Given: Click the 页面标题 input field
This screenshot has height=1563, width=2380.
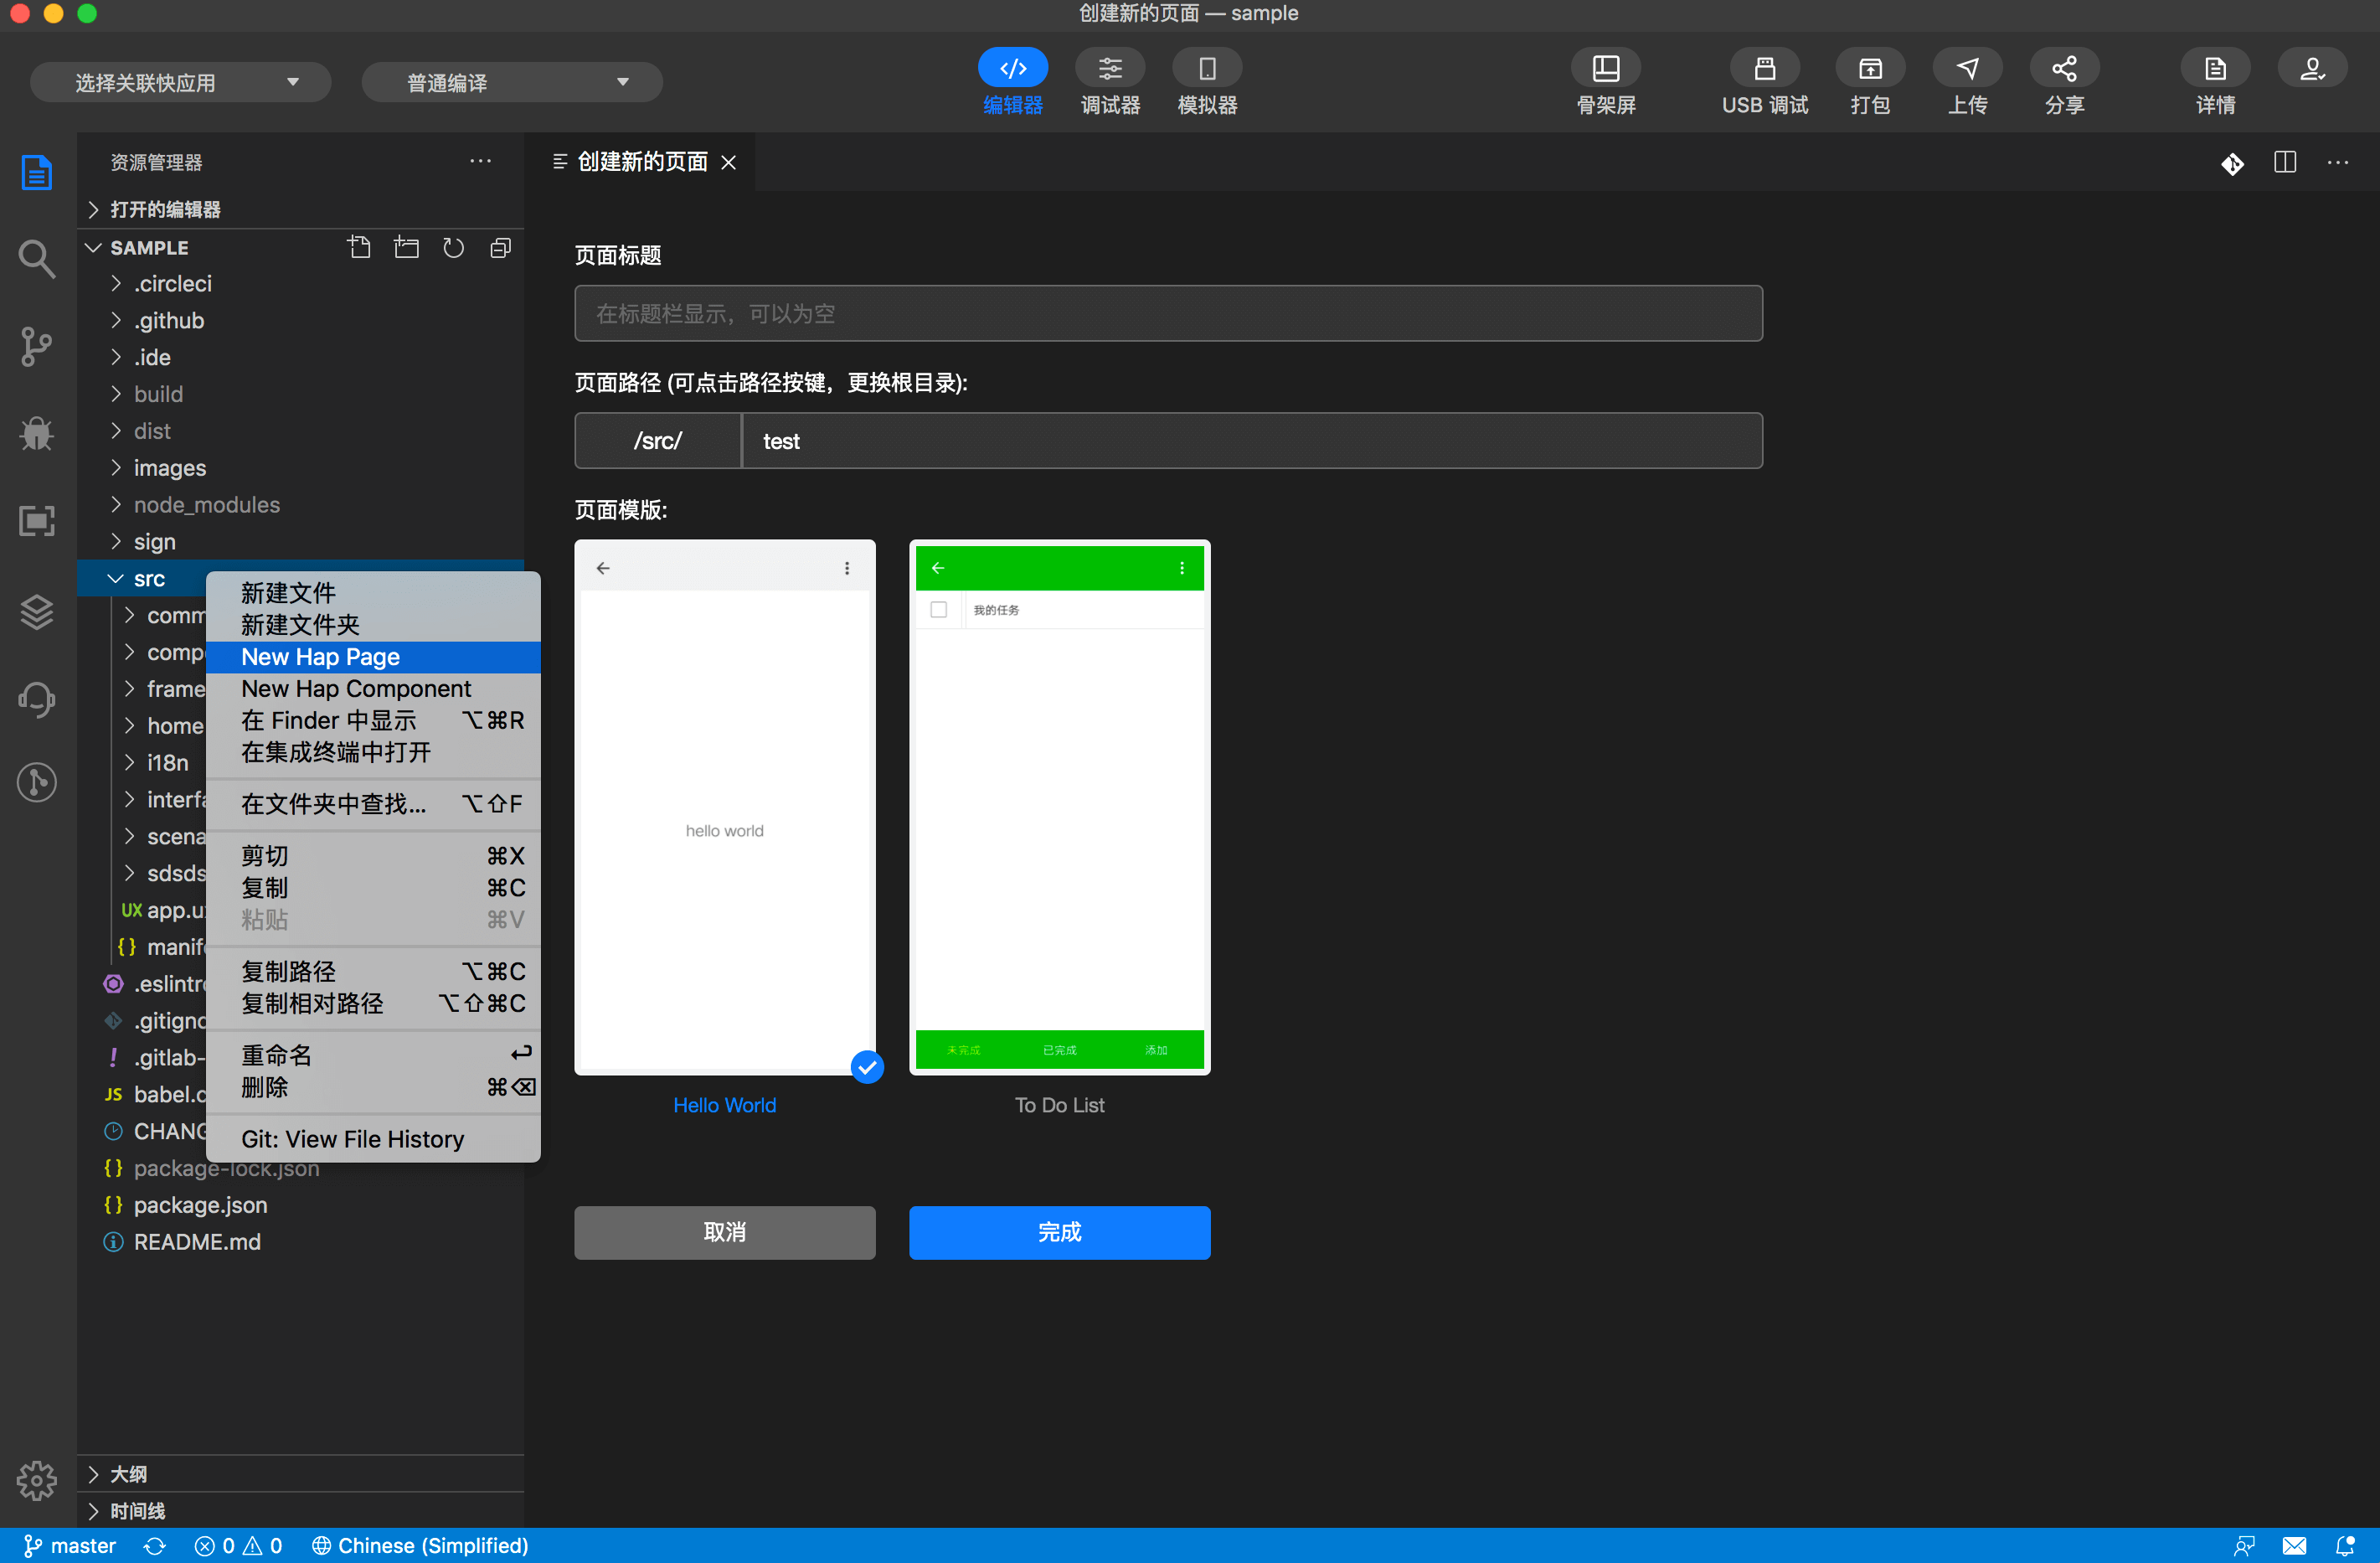Looking at the screenshot, I should 1167,313.
